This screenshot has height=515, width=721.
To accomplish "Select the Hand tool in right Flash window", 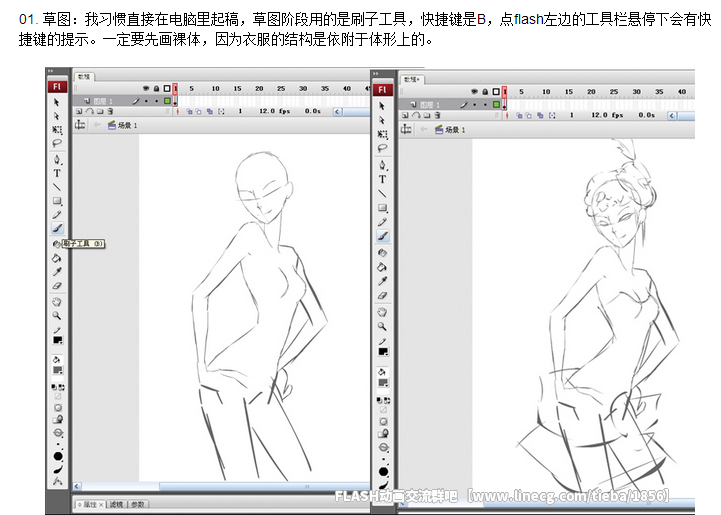I will (x=382, y=312).
